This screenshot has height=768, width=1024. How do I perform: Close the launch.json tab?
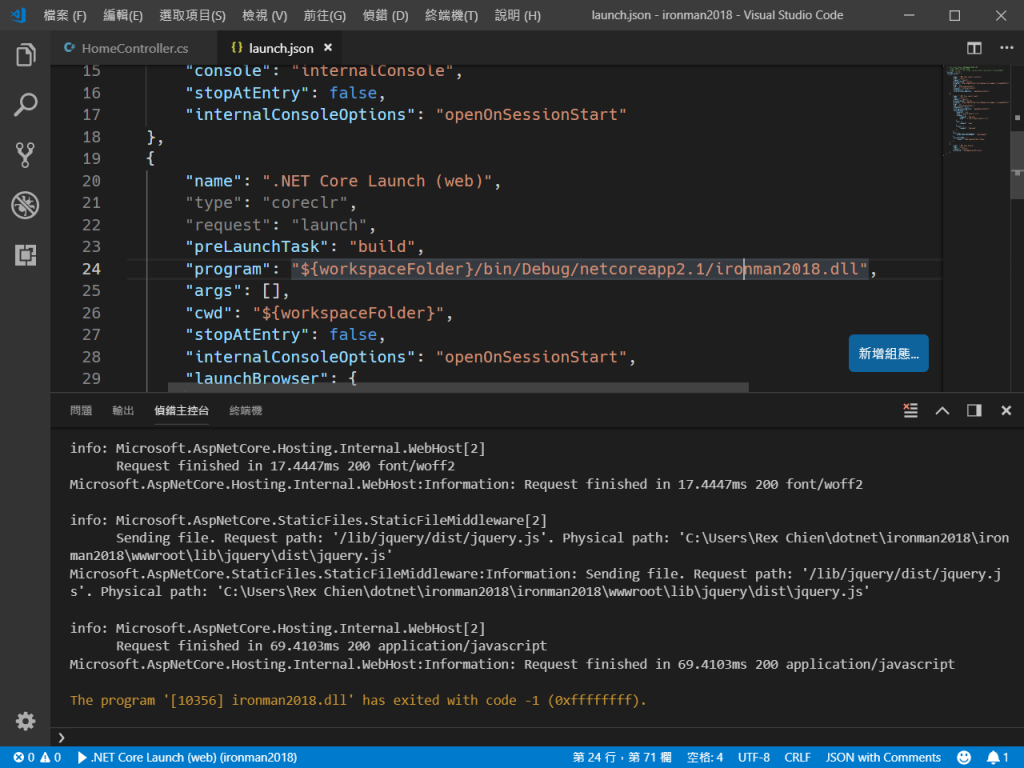[328, 48]
